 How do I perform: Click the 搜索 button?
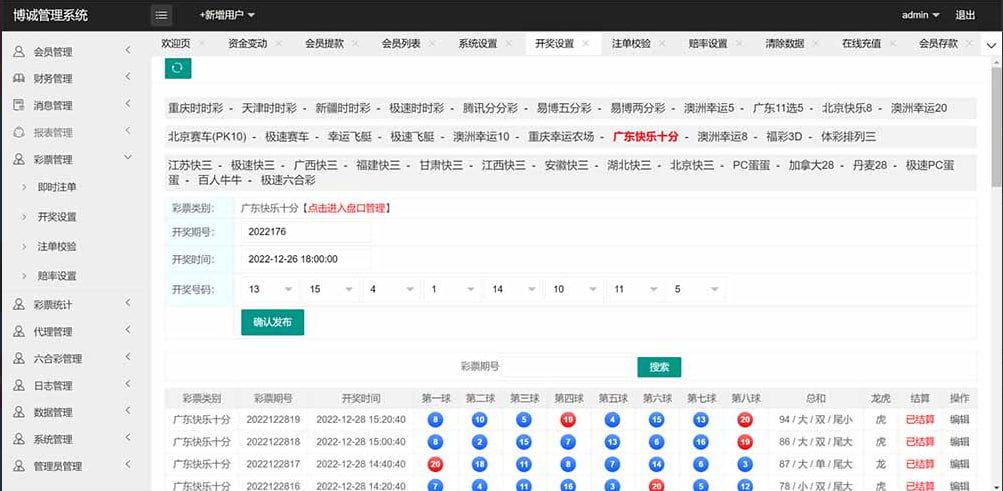[659, 367]
